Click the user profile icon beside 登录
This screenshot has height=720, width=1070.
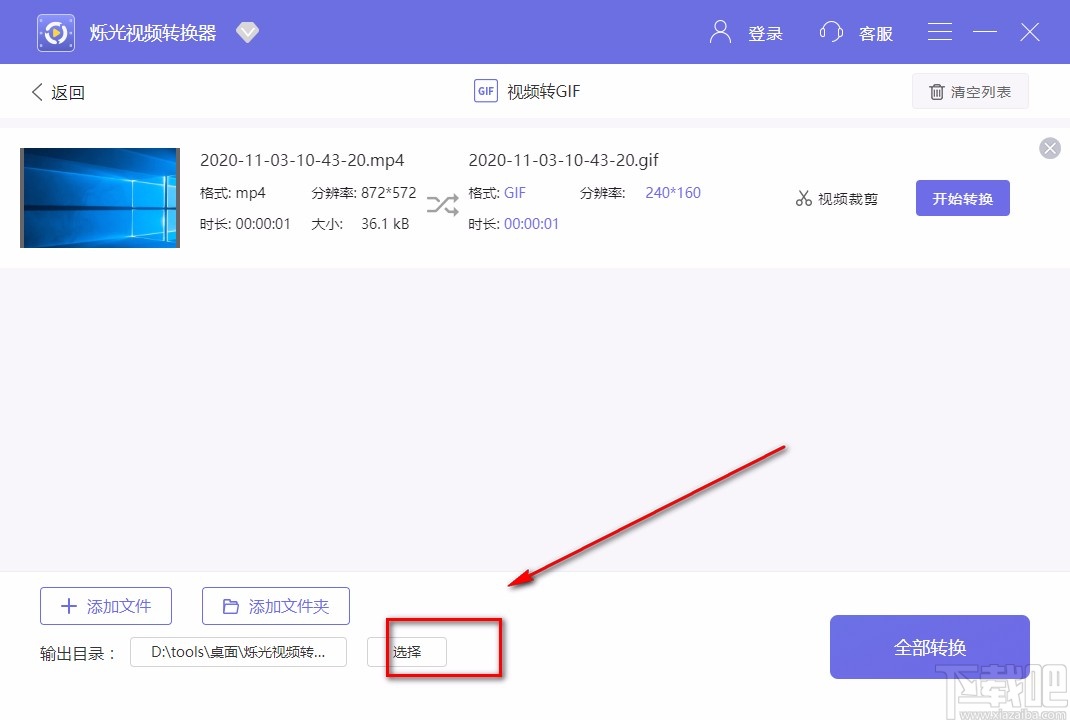click(x=719, y=31)
